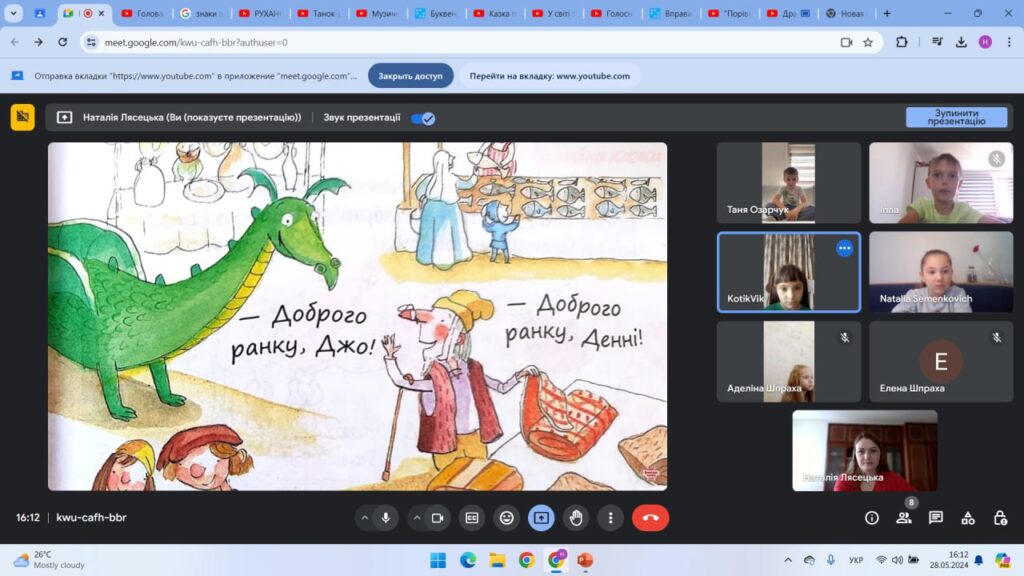Switch to Новая tab

pyautogui.click(x=847, y=13)
